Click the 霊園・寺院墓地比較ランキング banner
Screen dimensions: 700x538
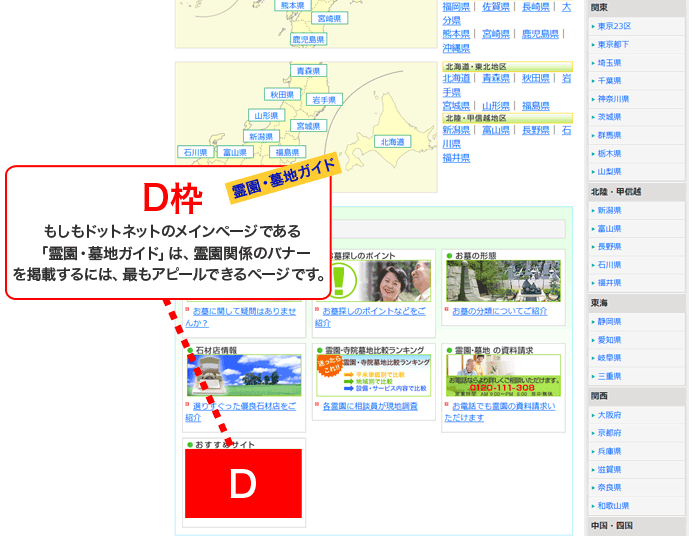coord(374,375)
